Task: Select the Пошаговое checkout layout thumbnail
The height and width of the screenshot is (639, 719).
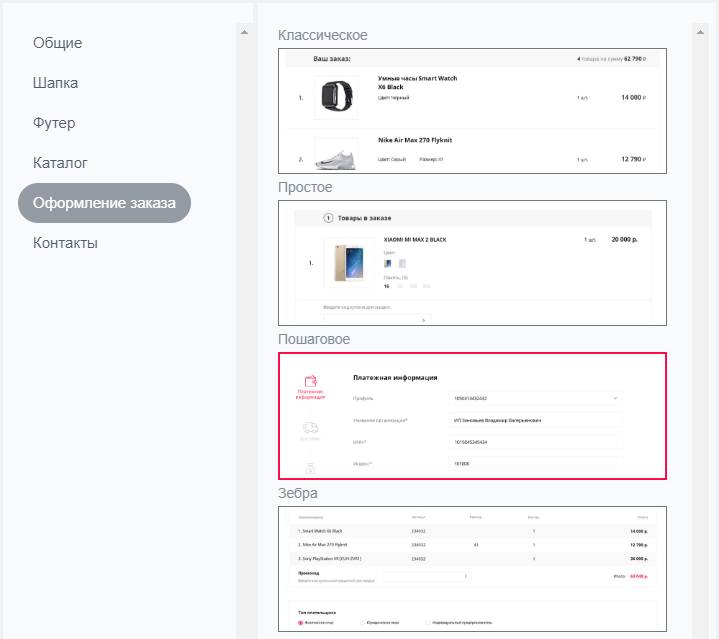Action: [x=472, y=416]
